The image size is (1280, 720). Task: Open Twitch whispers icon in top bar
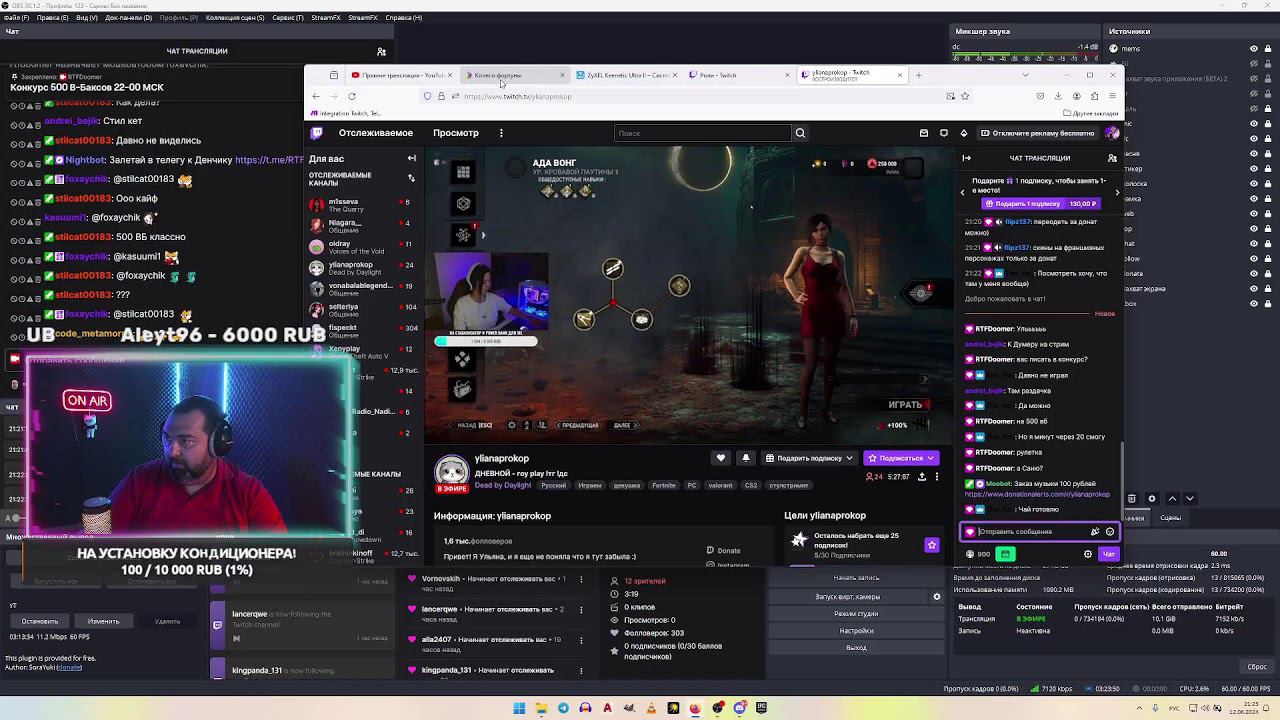pos(944,133)
